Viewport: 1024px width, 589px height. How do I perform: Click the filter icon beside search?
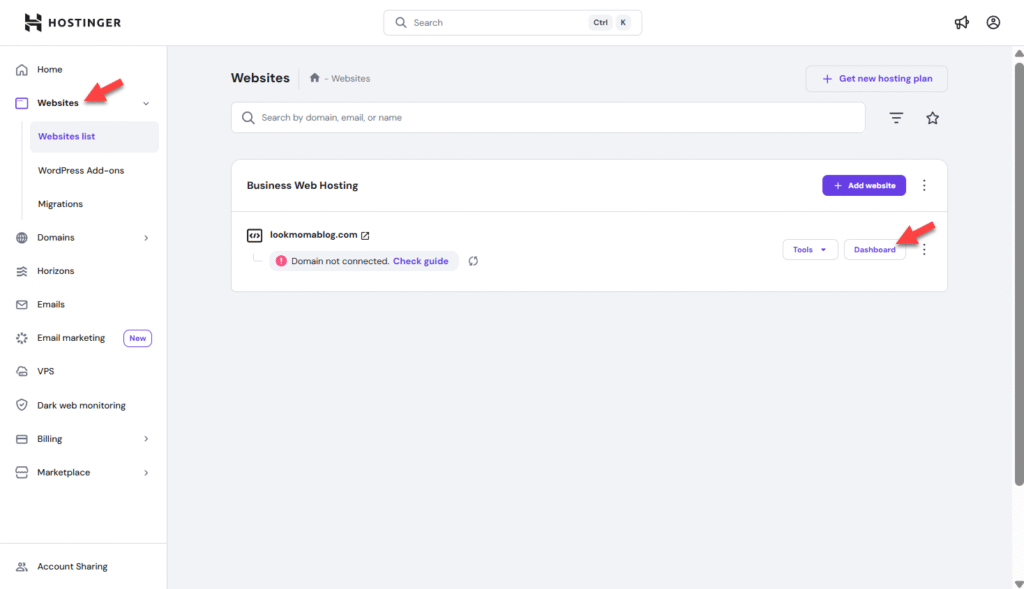(896, 118)
